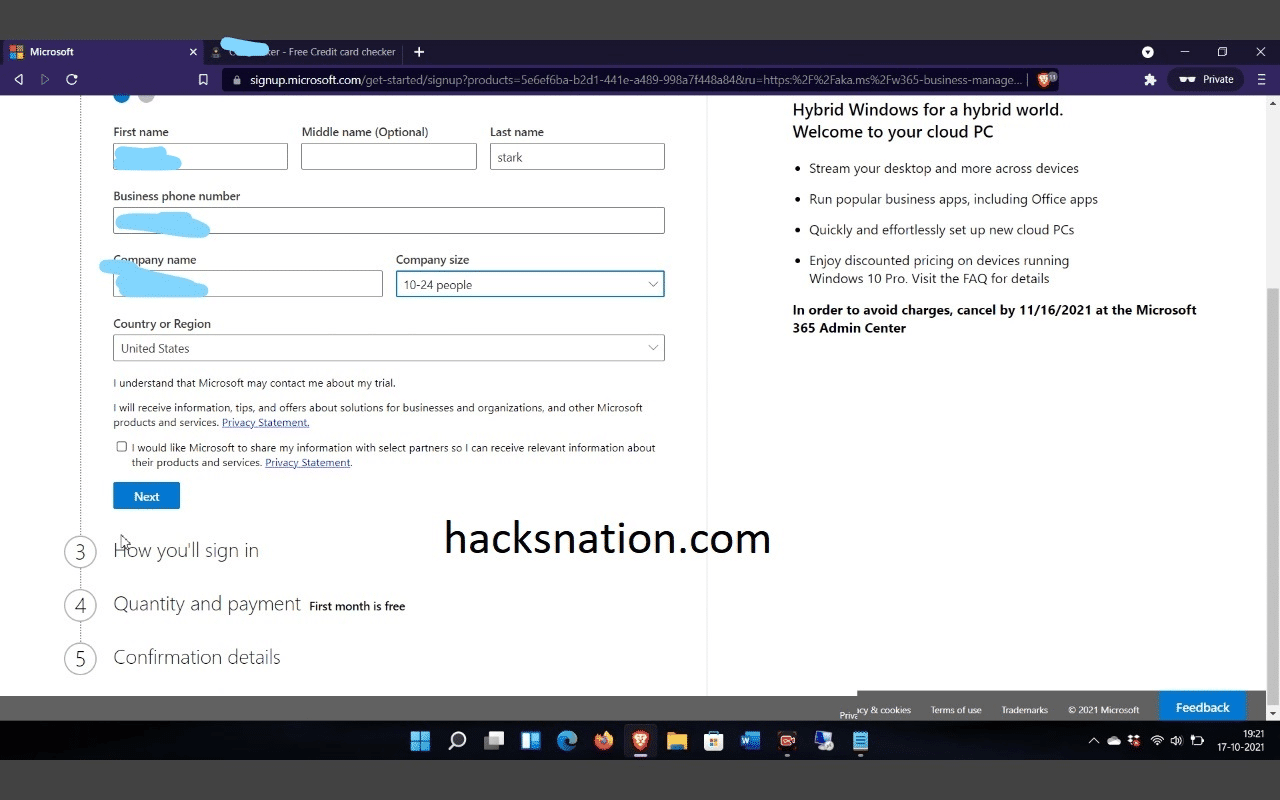
Task: Reload the page with the refresh icon
Action: point(72,79)
